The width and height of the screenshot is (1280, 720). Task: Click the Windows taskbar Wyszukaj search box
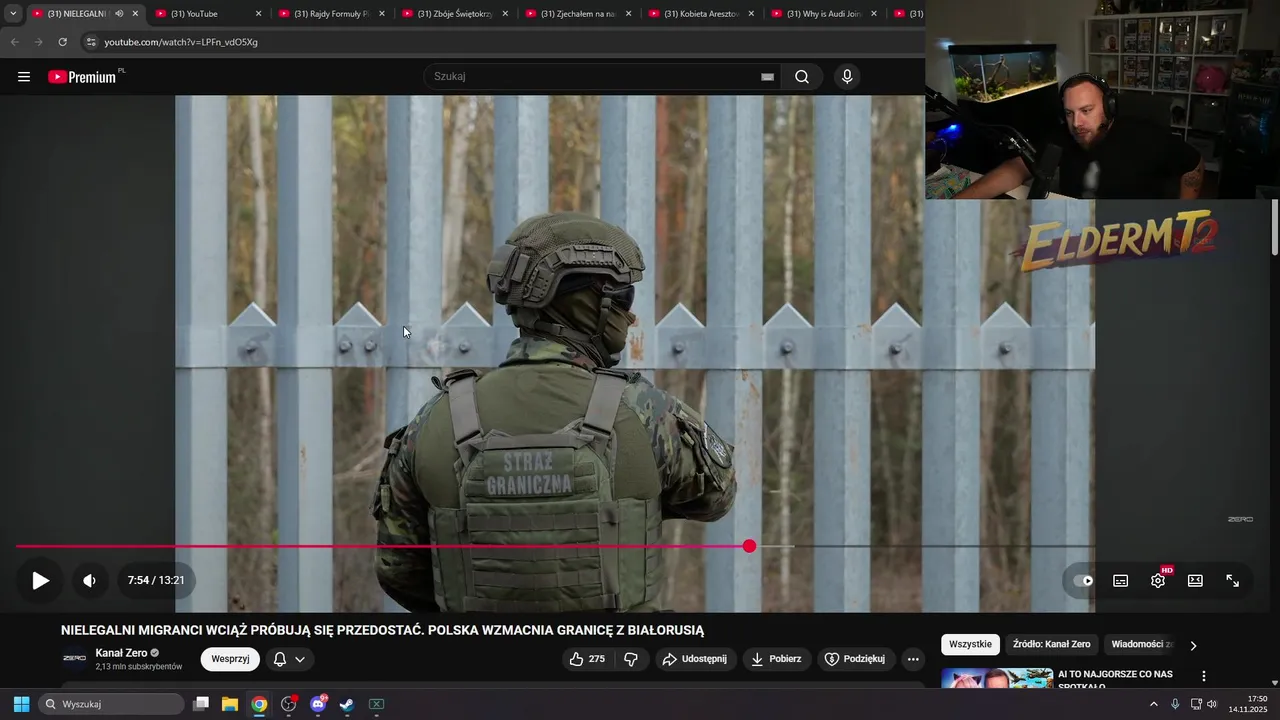(111, 704)
